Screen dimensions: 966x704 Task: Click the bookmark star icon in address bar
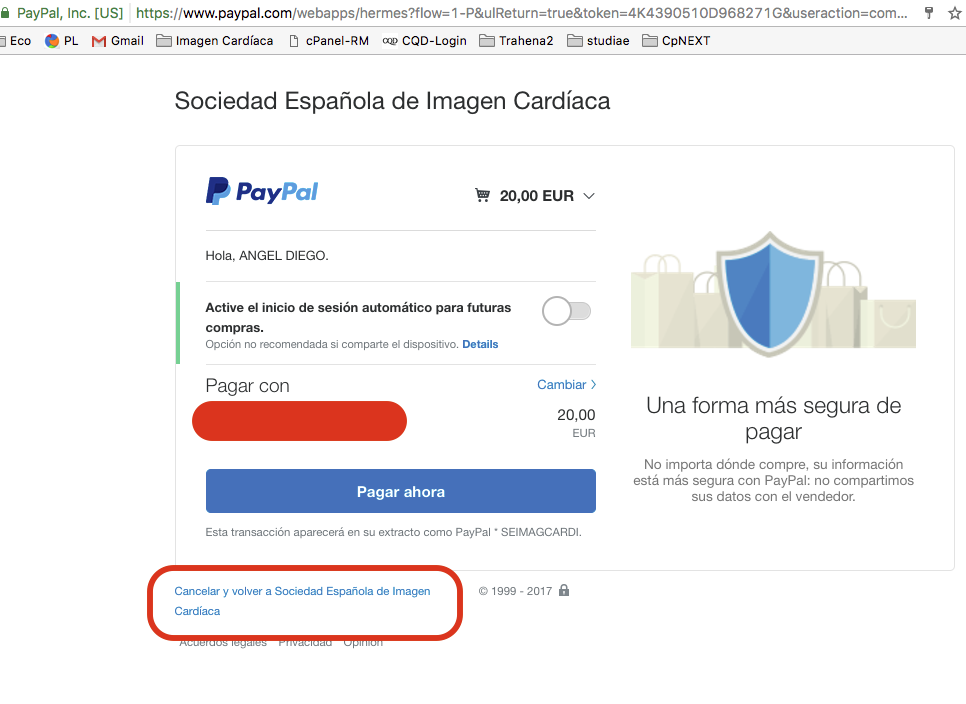954,13
